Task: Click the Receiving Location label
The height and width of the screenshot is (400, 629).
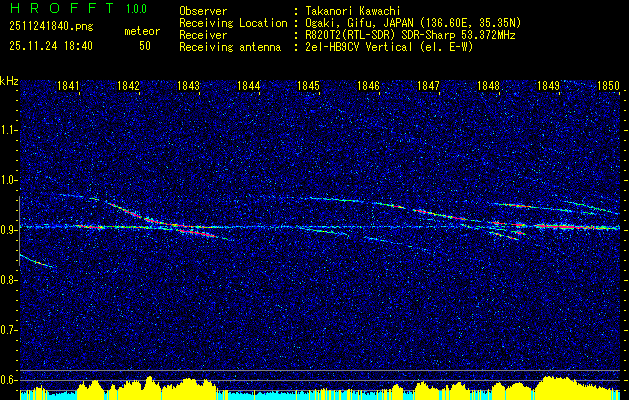Action: [x=233, y=23]
